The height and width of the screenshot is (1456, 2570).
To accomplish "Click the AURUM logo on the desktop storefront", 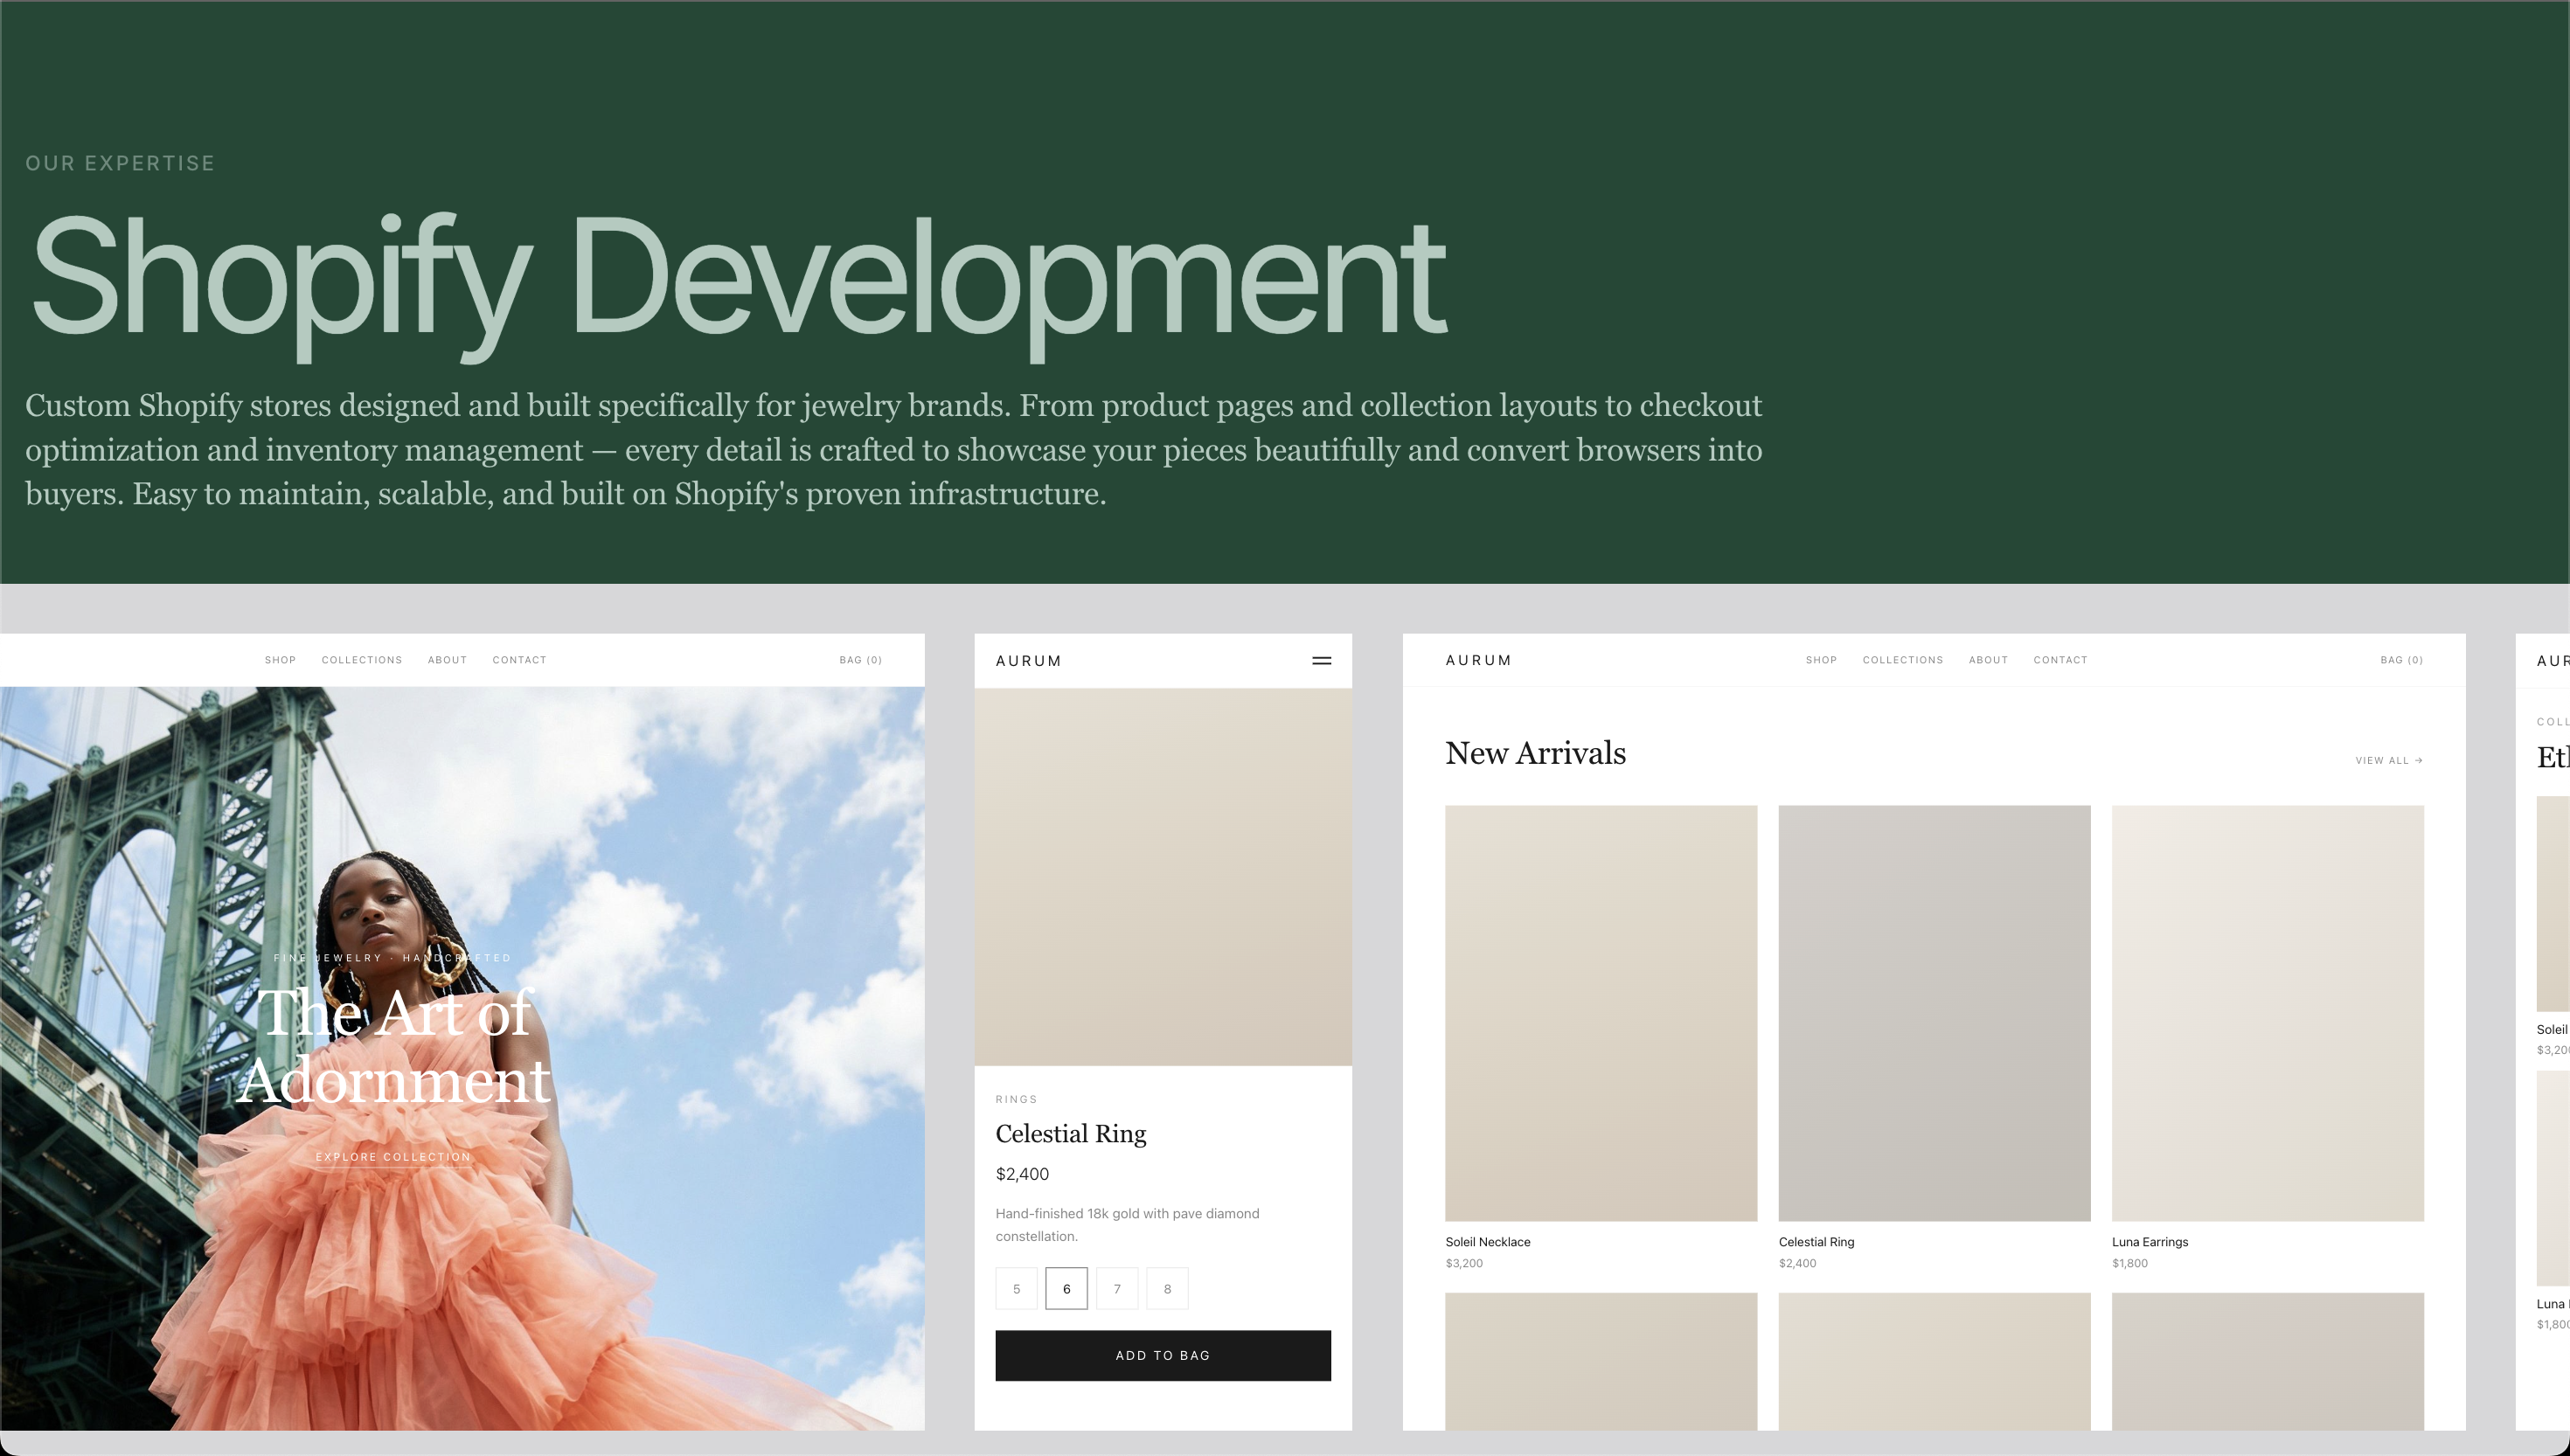I will (x=1478, y=660).
